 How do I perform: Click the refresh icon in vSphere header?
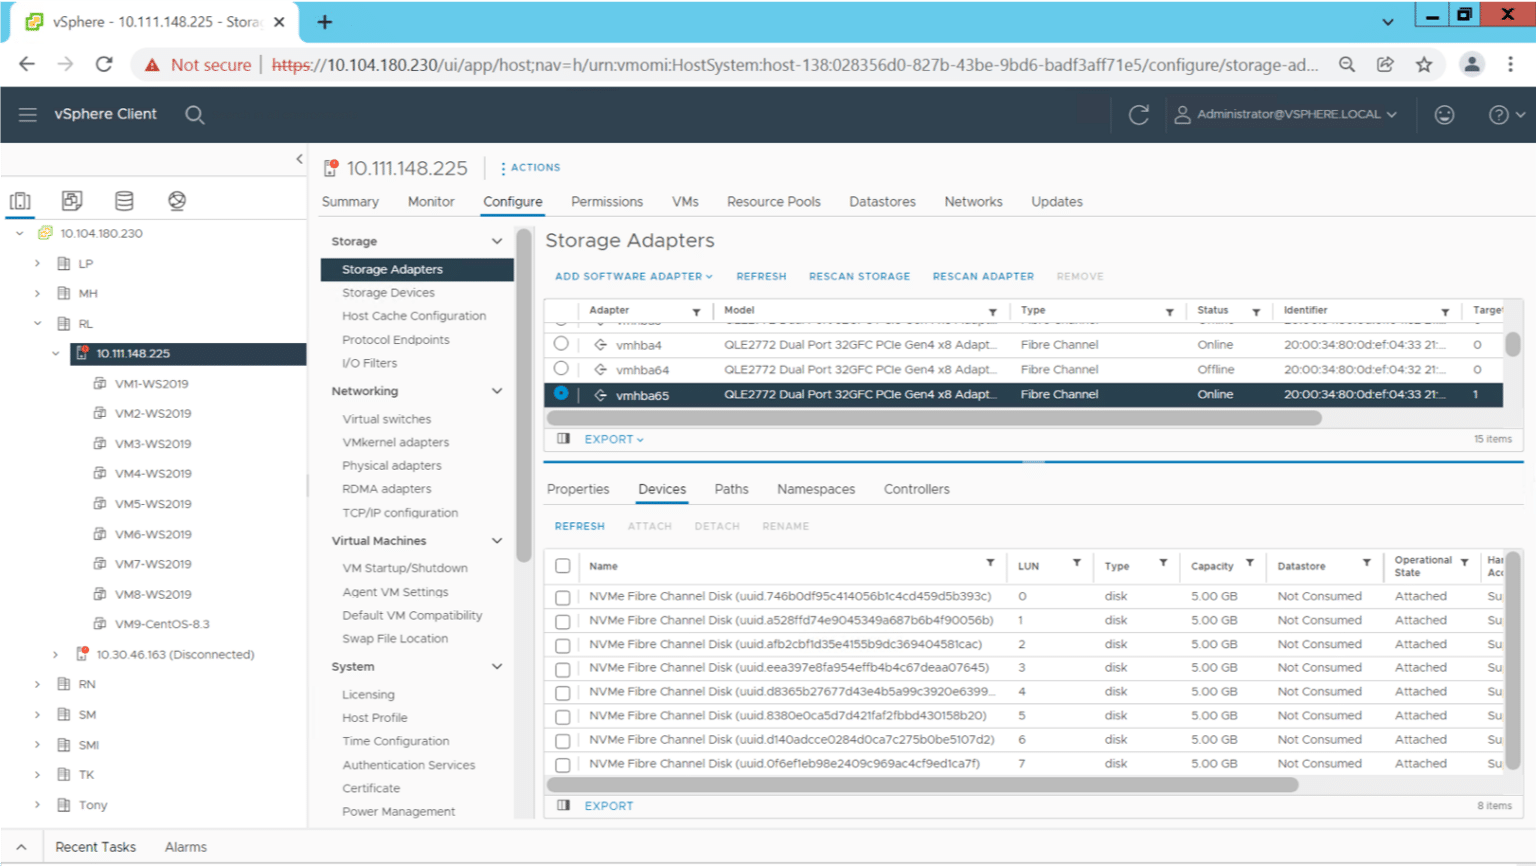point(1138,115)
